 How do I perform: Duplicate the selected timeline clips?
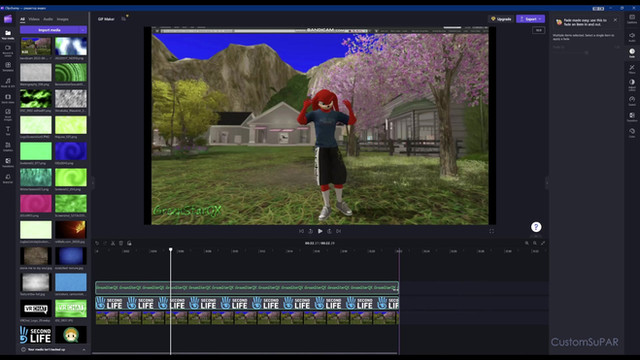pos(129,243)
